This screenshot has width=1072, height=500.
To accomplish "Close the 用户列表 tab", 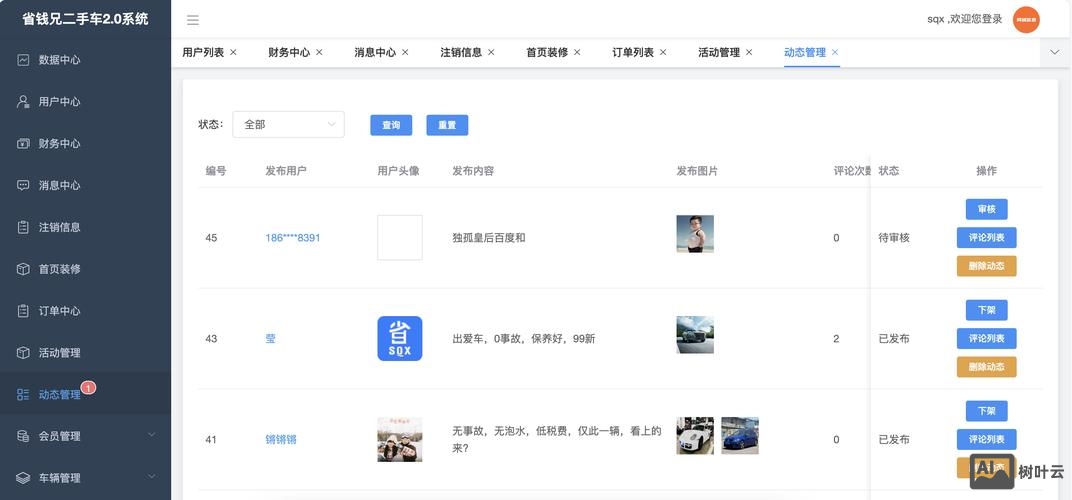I will point(233,53).
